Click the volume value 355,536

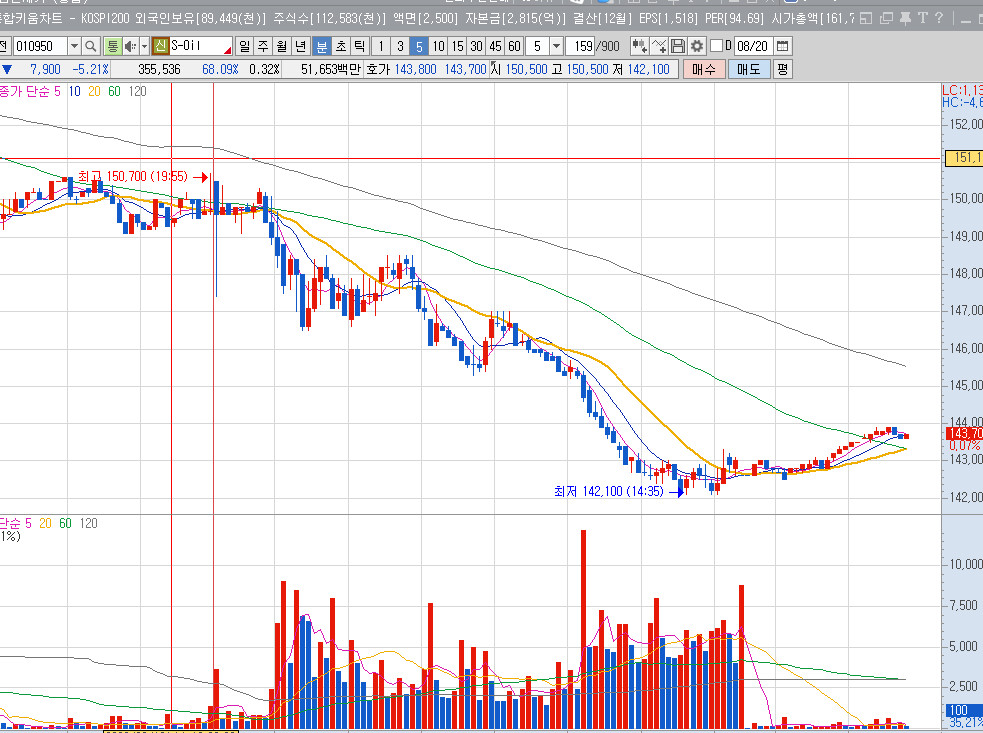click(159, 69)
